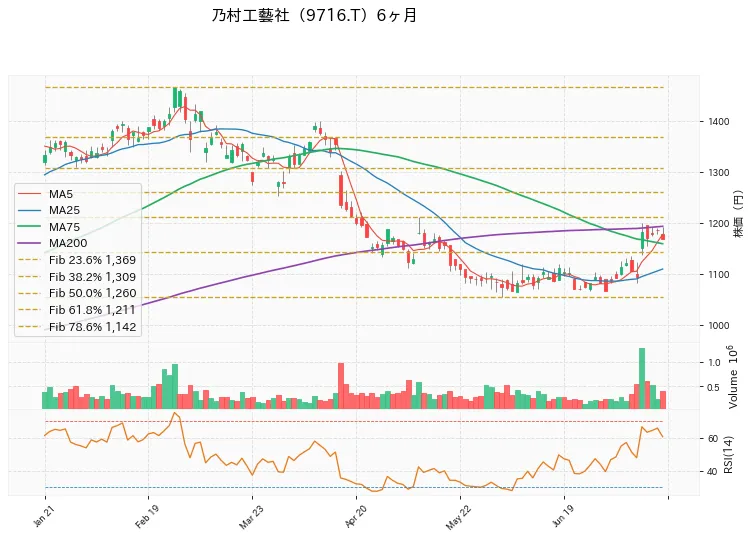Click the 1300 price axis label

[x=718, y=173]
